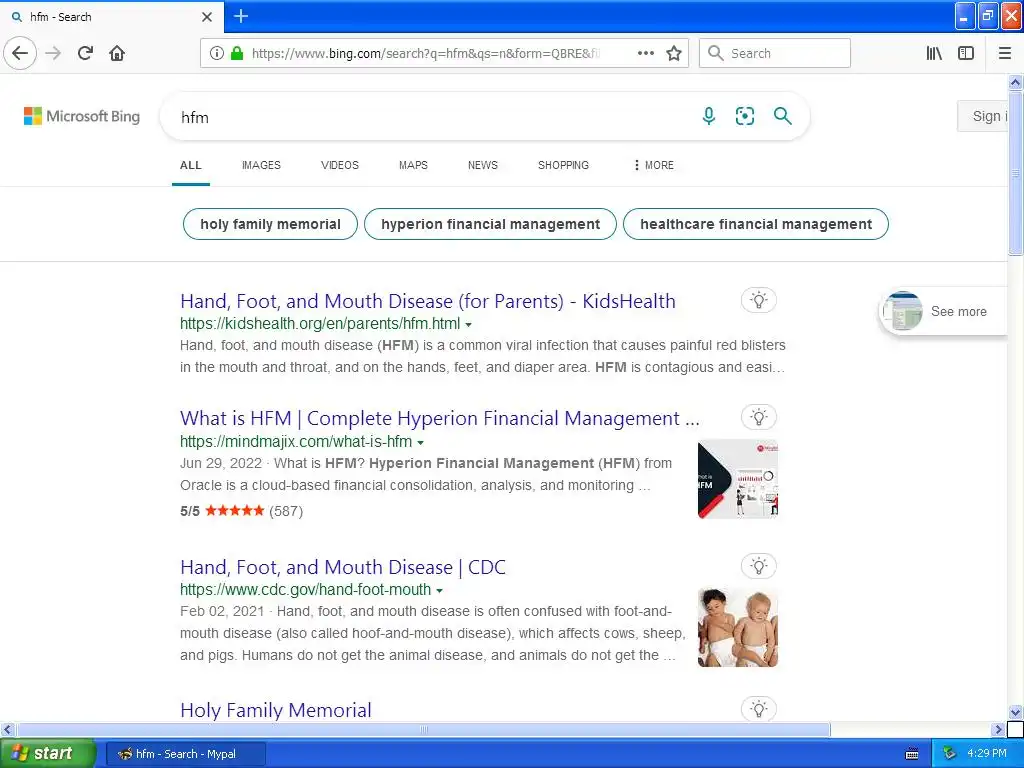Image resolution: width=1024 pixels, height=768 pixels.
Task: Click lightbulb icon beside Holy Family Memorial
Action: [x=759, y=709]
